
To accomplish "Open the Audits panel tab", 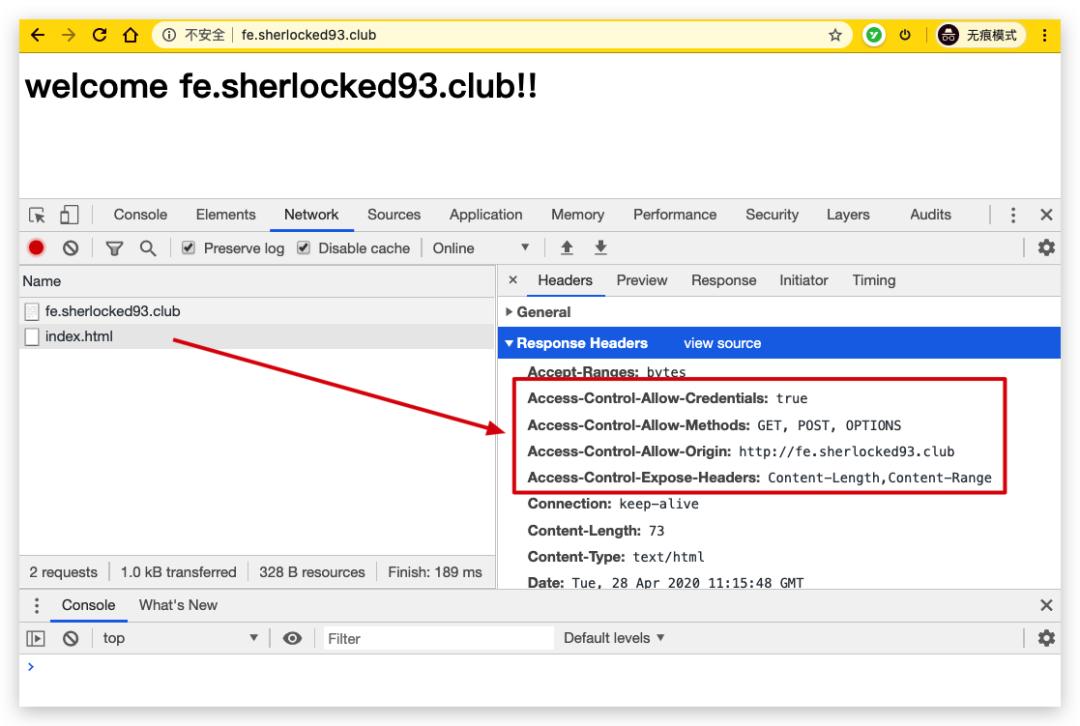I will click(x=931, y=215).
